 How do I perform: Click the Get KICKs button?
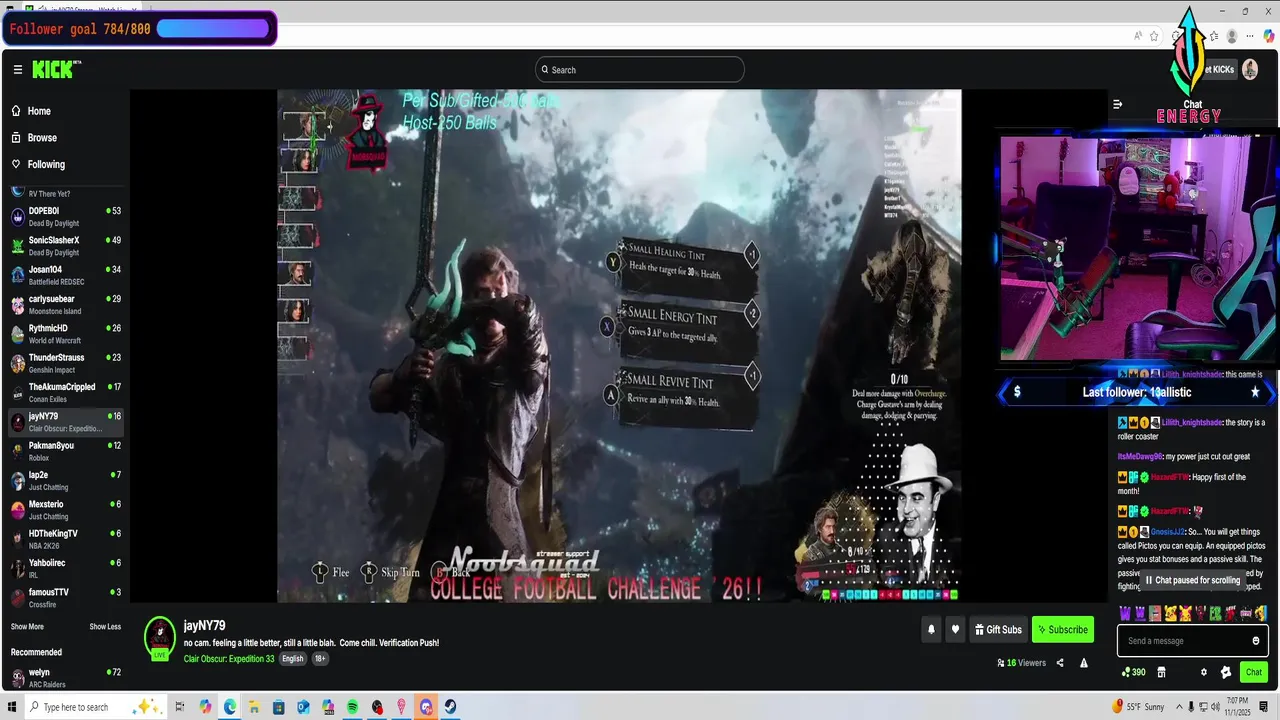[x=1218, y=69]
